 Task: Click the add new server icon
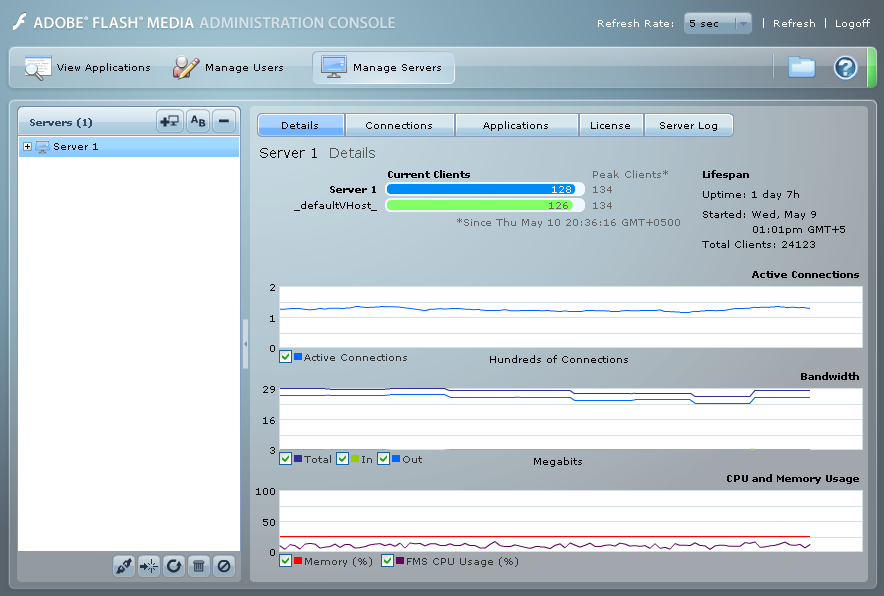[x=169, y=122]
